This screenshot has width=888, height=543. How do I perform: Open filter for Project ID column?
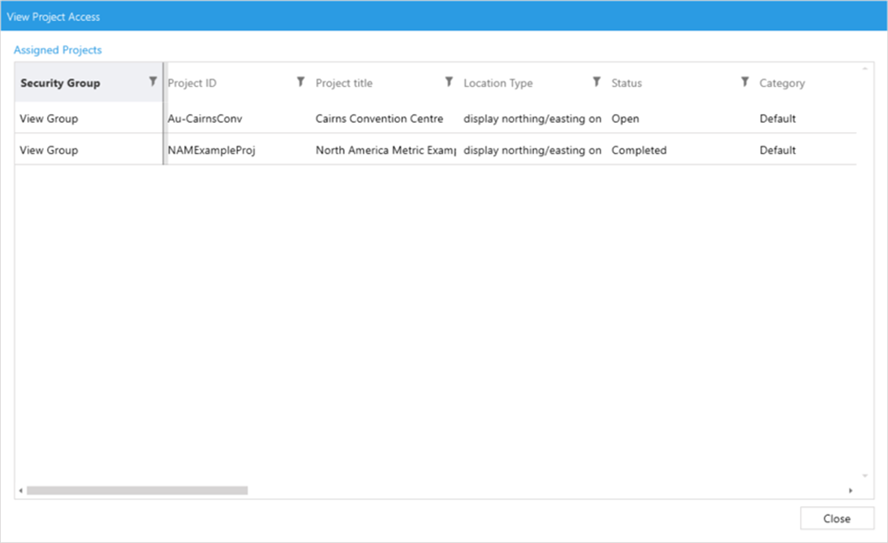click(x=300, y=82)
